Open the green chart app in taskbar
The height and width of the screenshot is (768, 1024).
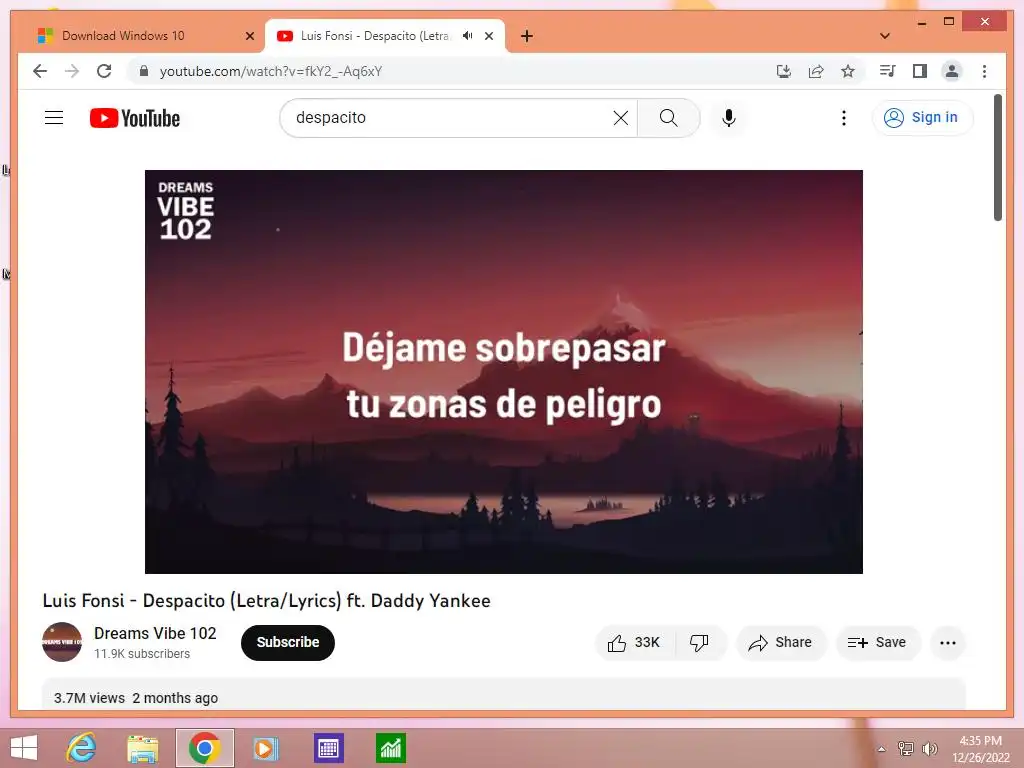[x=391, y=748]
